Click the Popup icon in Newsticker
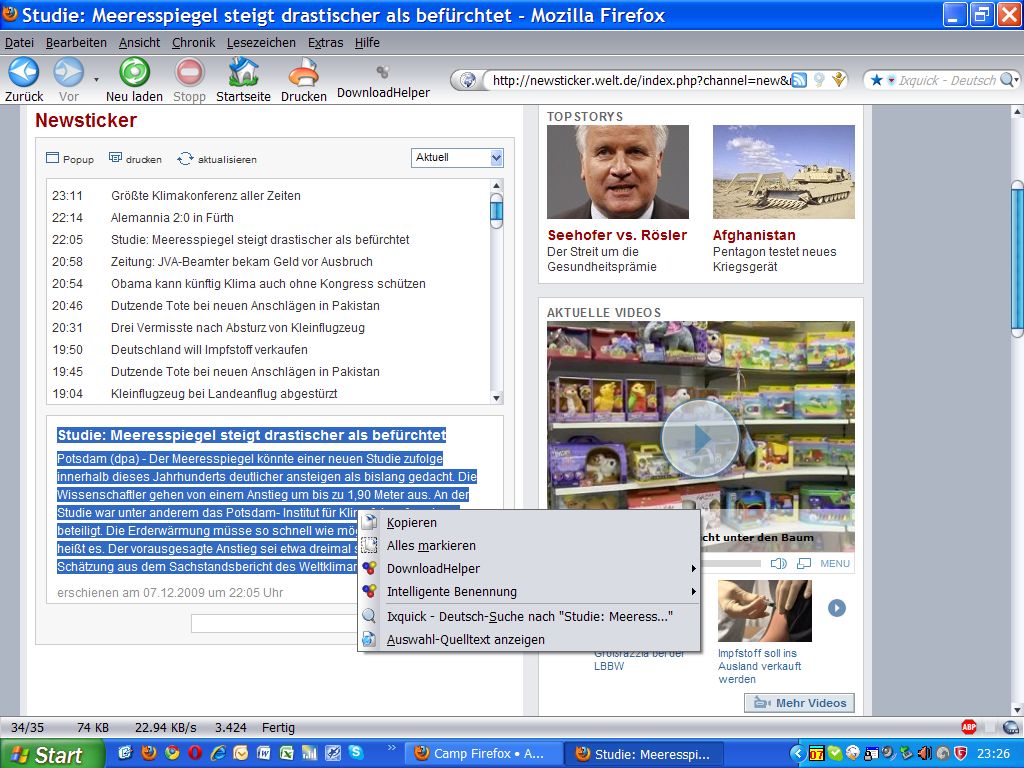The height and width of the screenshot is (768, 1024). pos(53,158)
